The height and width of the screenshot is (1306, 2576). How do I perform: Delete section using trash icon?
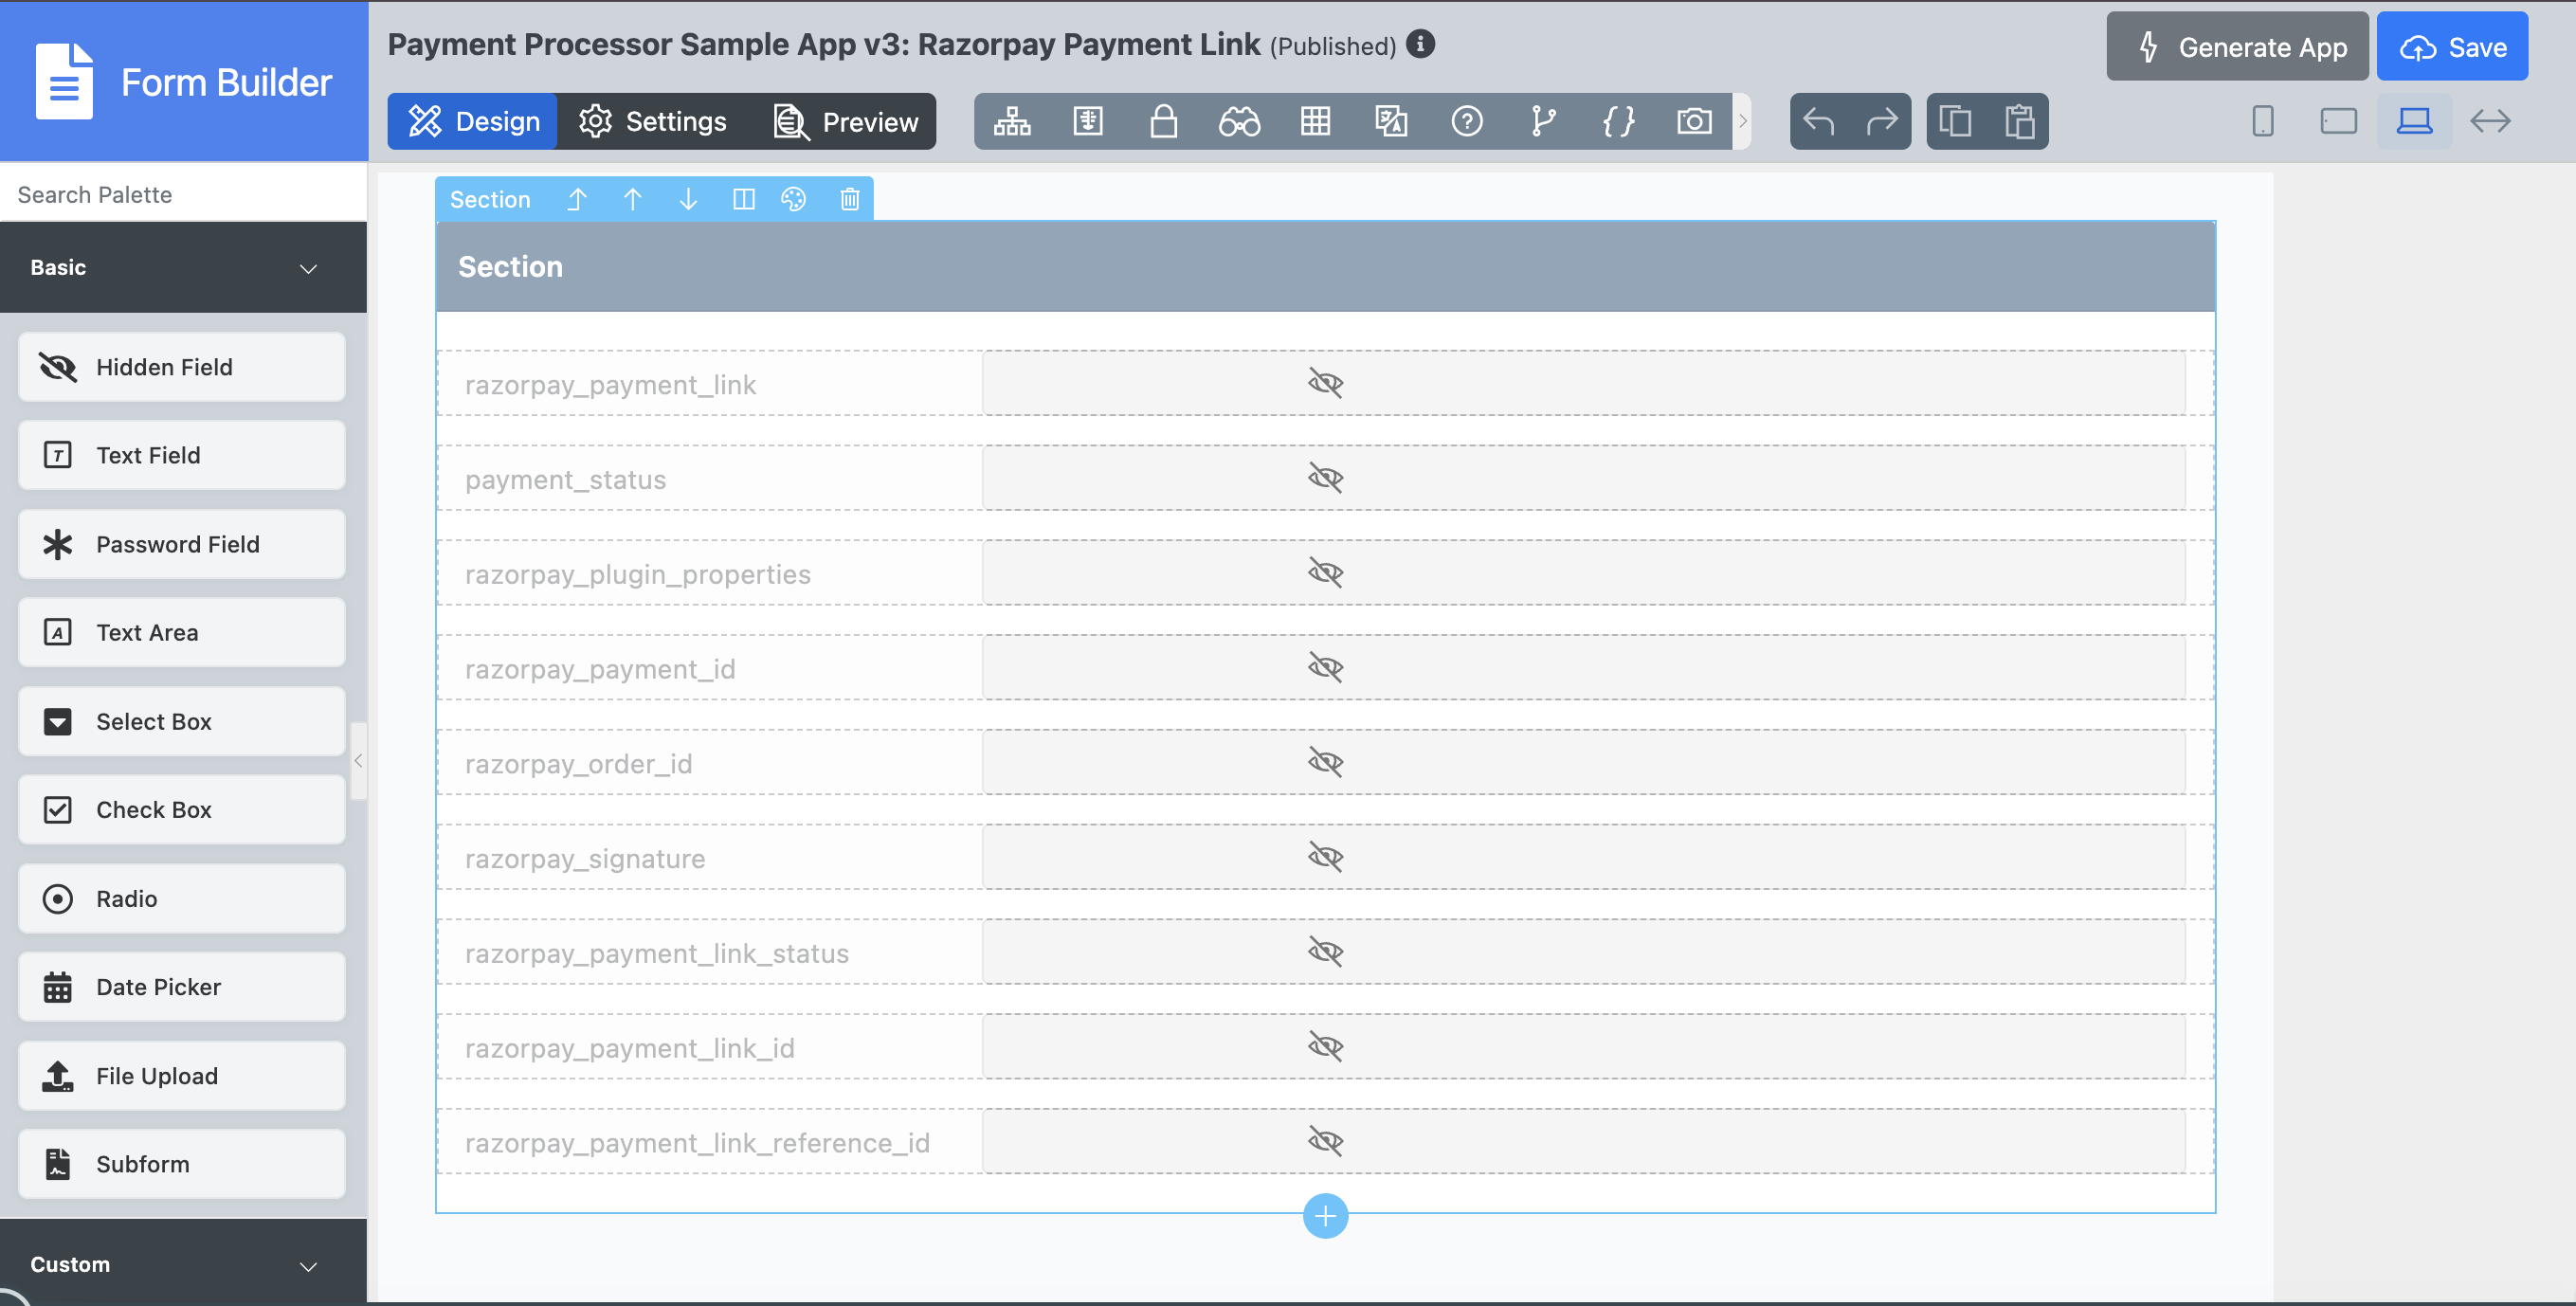[849, 199]
